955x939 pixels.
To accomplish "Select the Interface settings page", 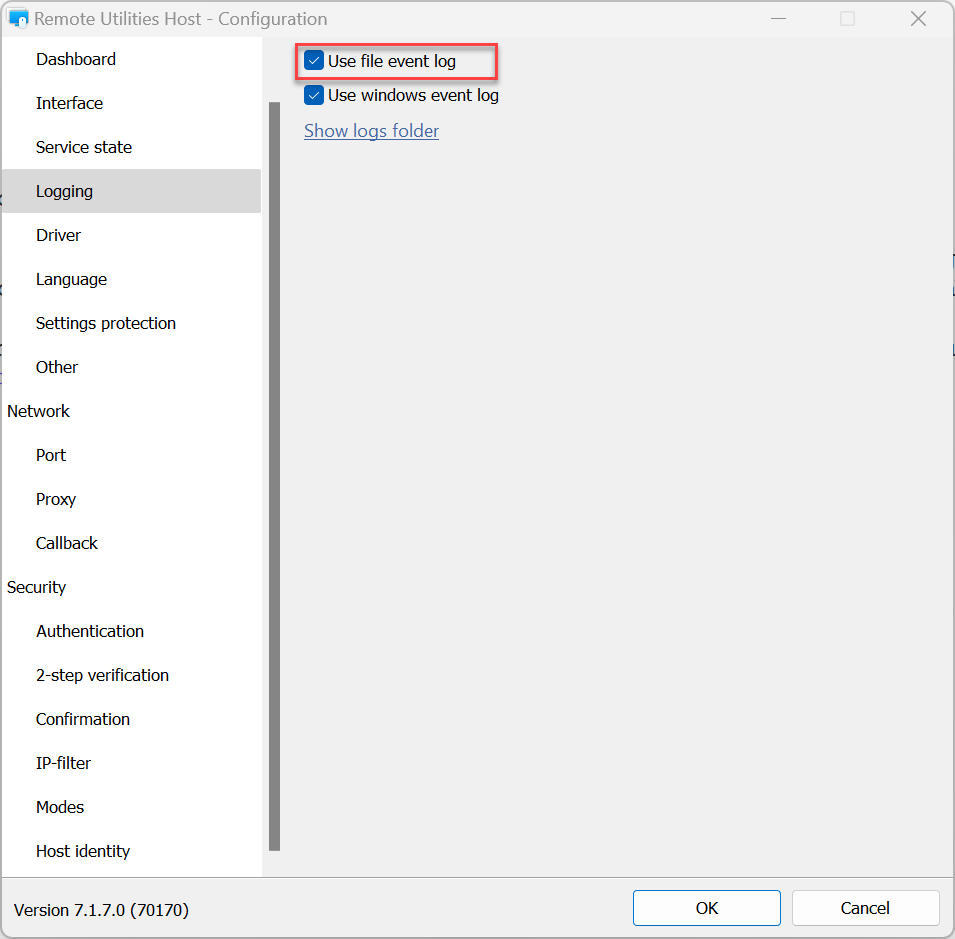I will coord(132,103).
